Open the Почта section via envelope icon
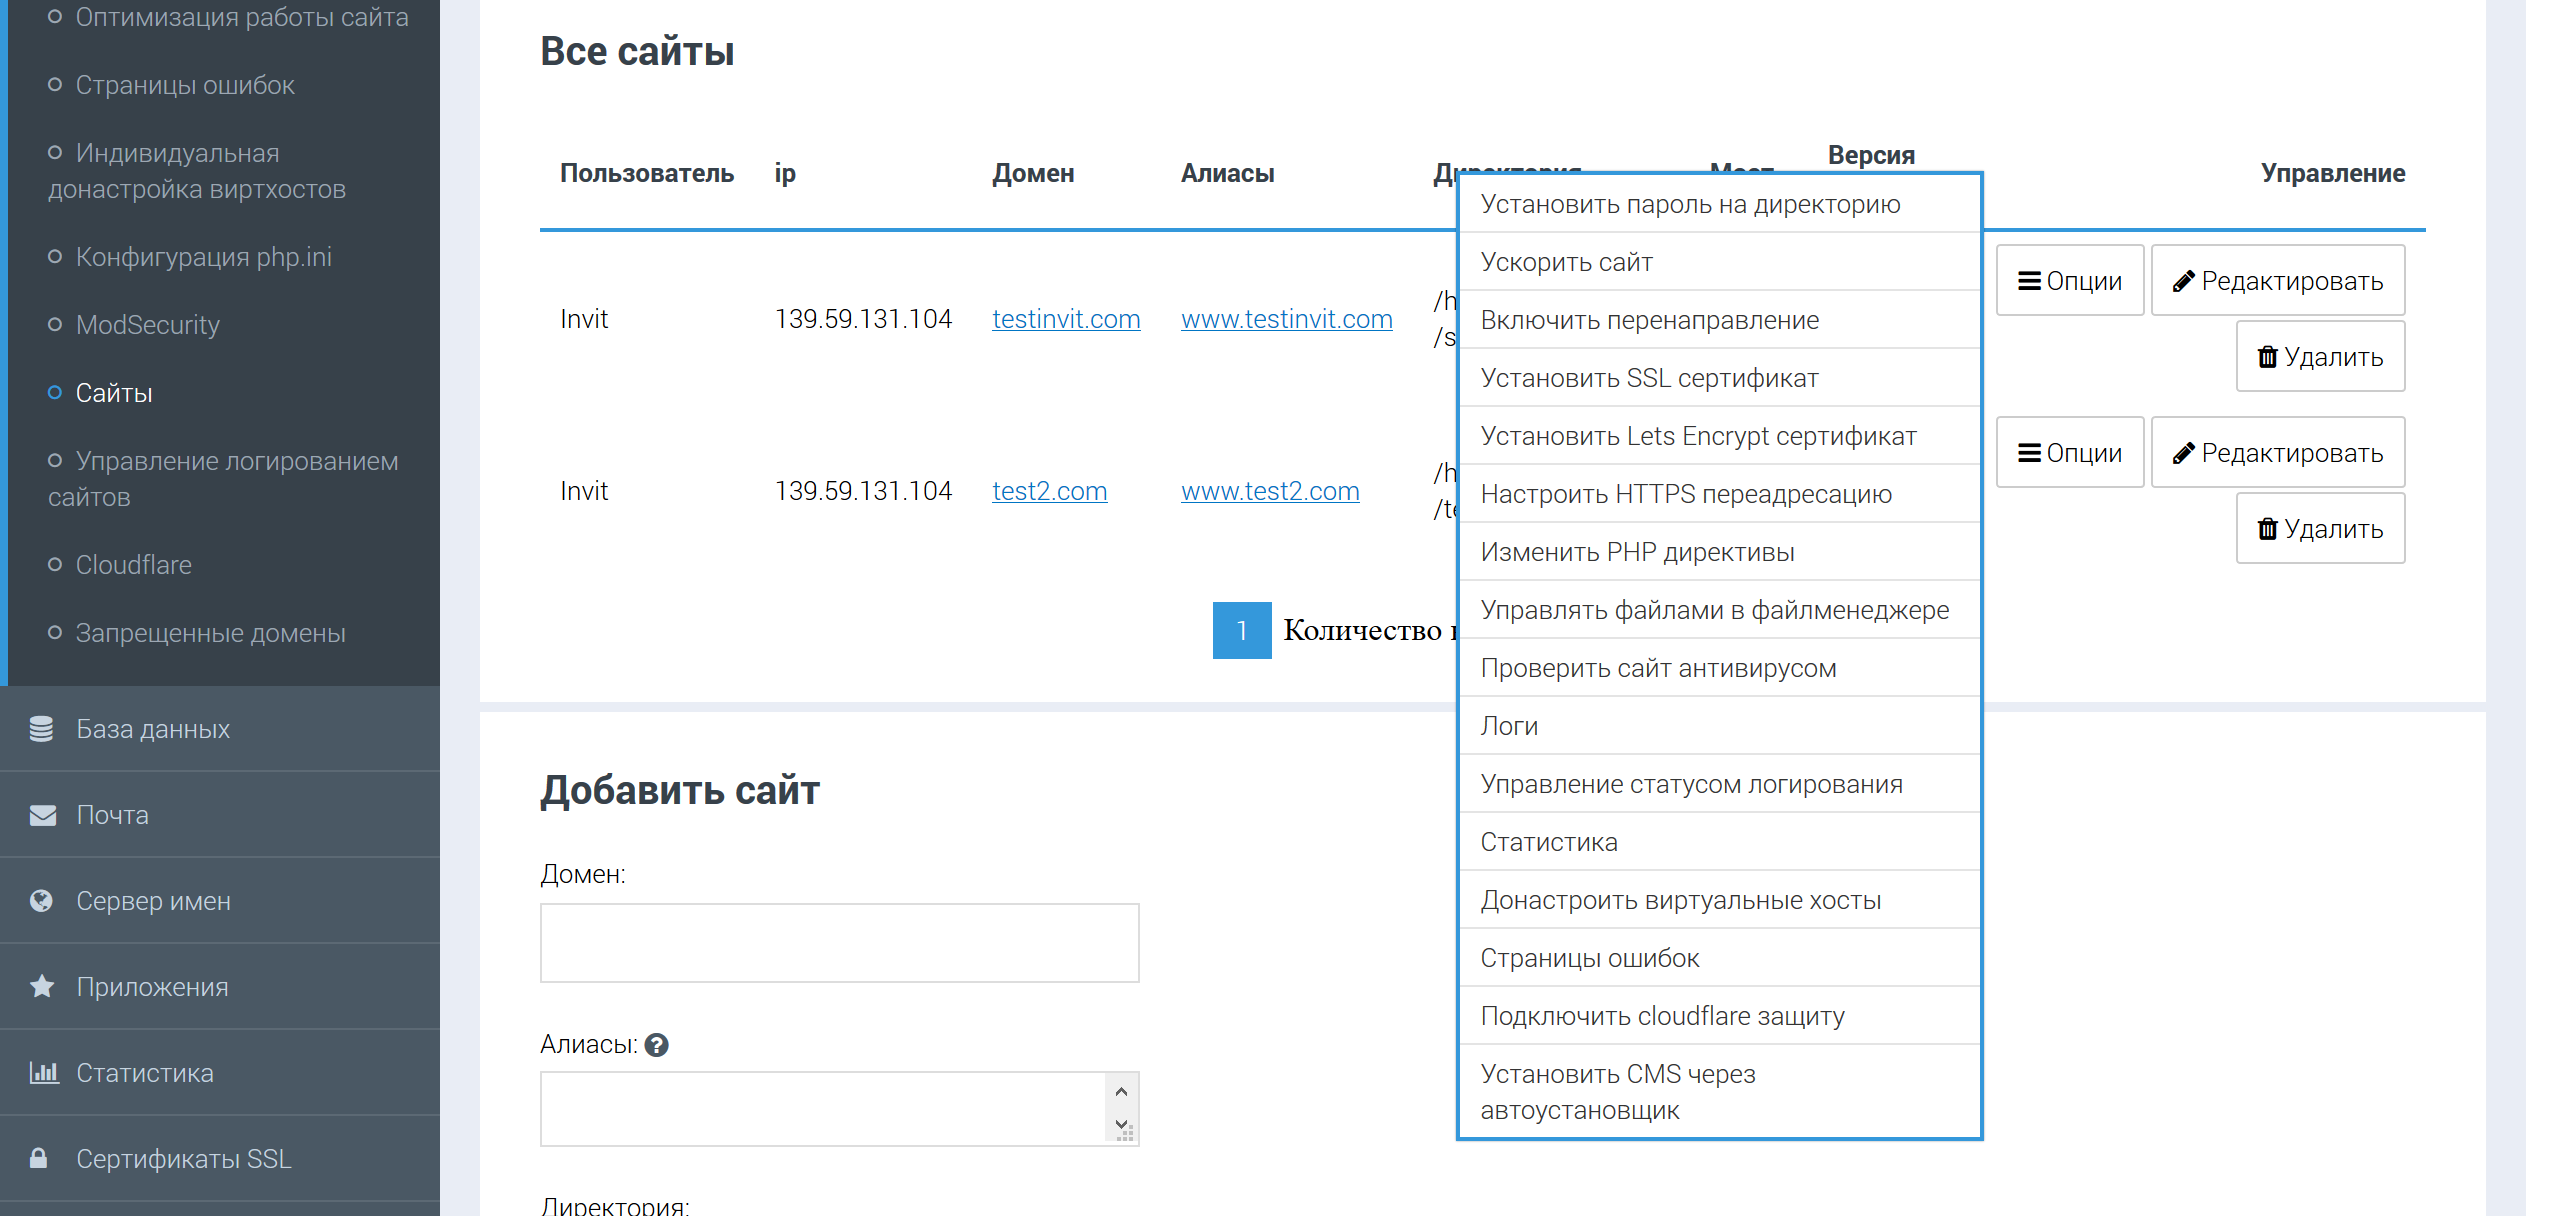The width and height of the screenshot is (2560, 1216). 42,814
